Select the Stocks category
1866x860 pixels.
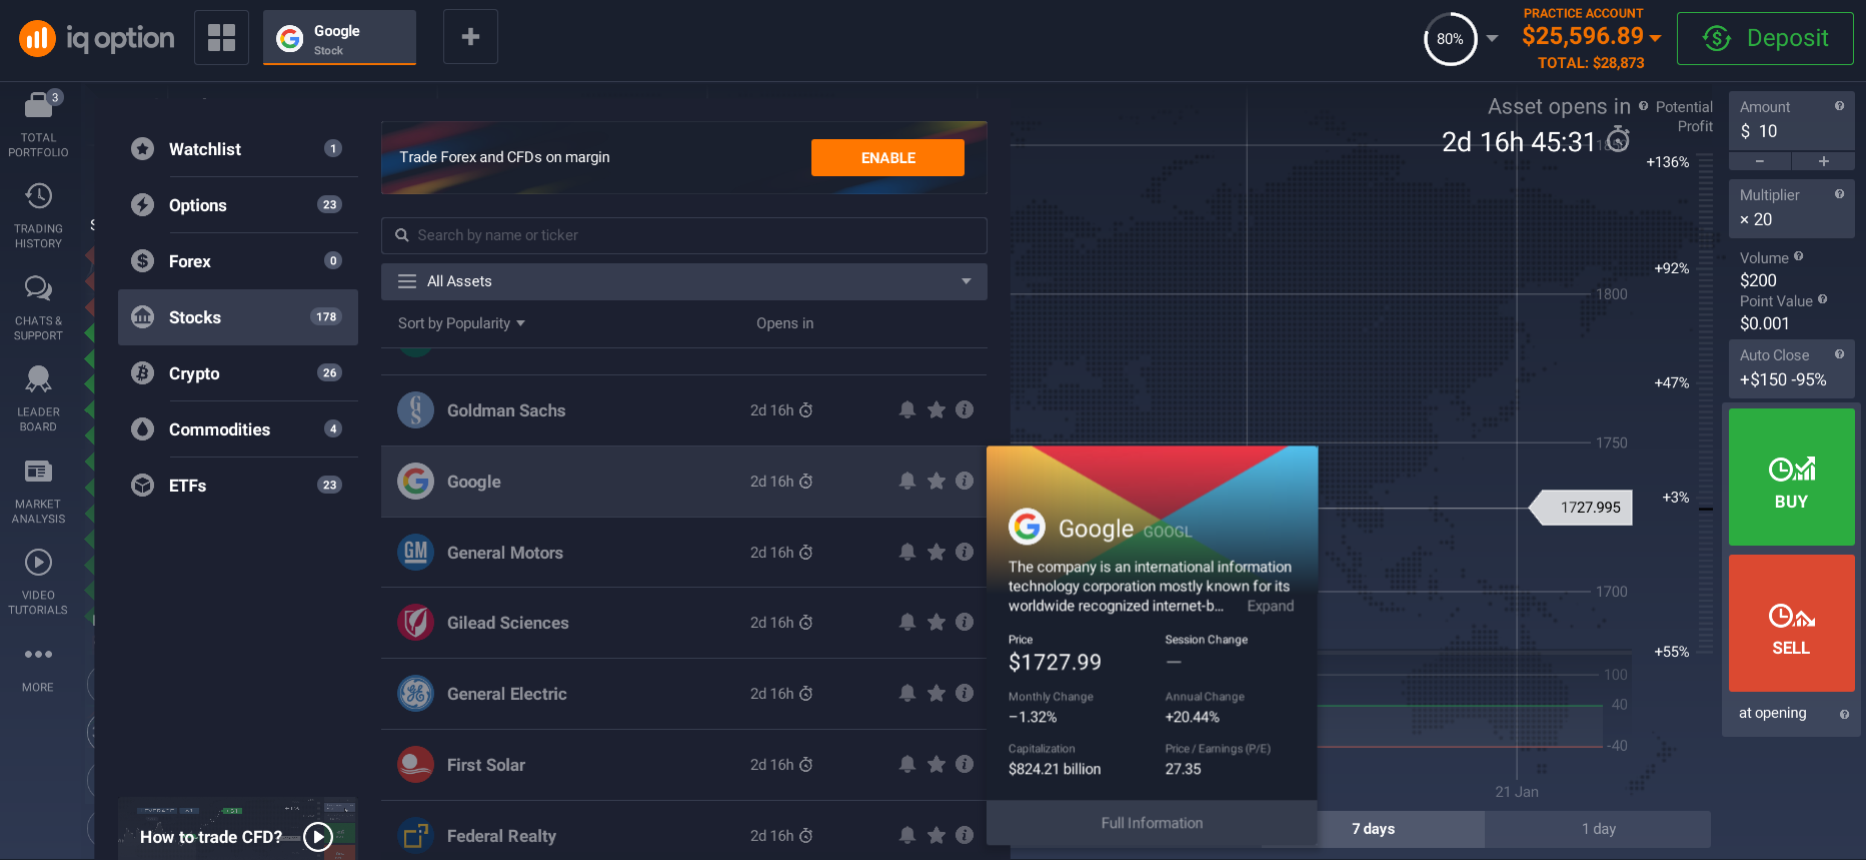click(x=238, y=317)
